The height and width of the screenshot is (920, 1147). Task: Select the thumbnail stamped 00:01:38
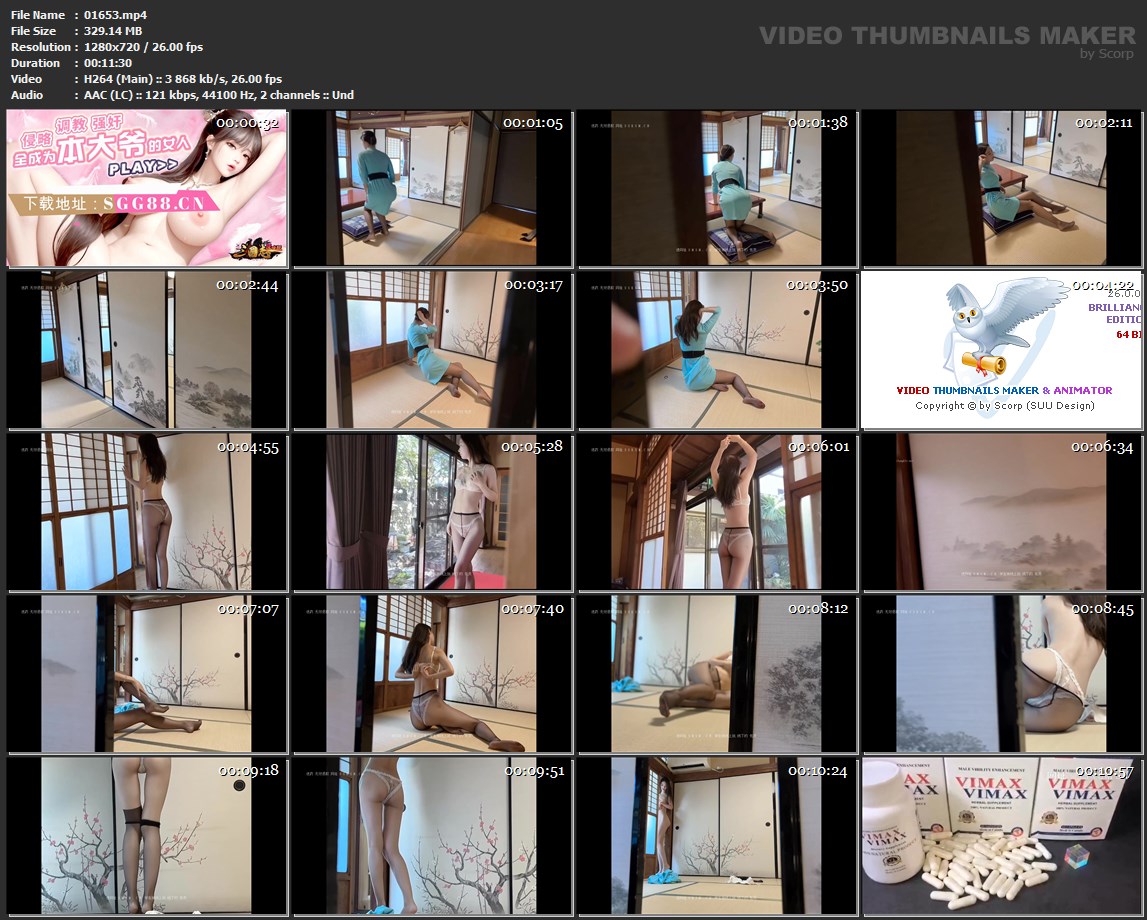[x=717, y=188]
